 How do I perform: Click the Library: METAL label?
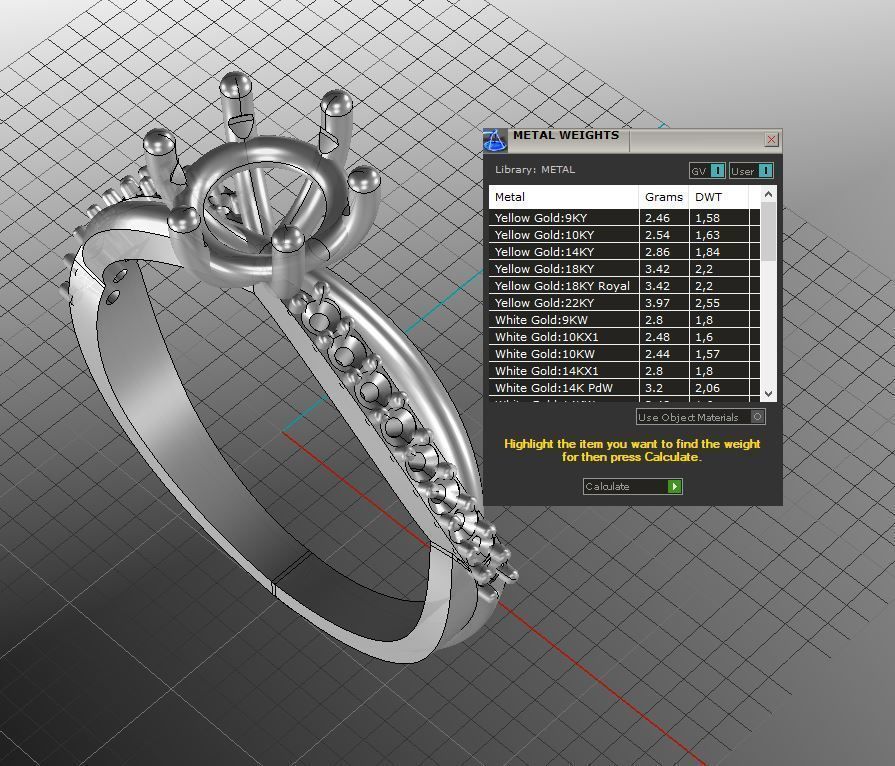(535, 170)
